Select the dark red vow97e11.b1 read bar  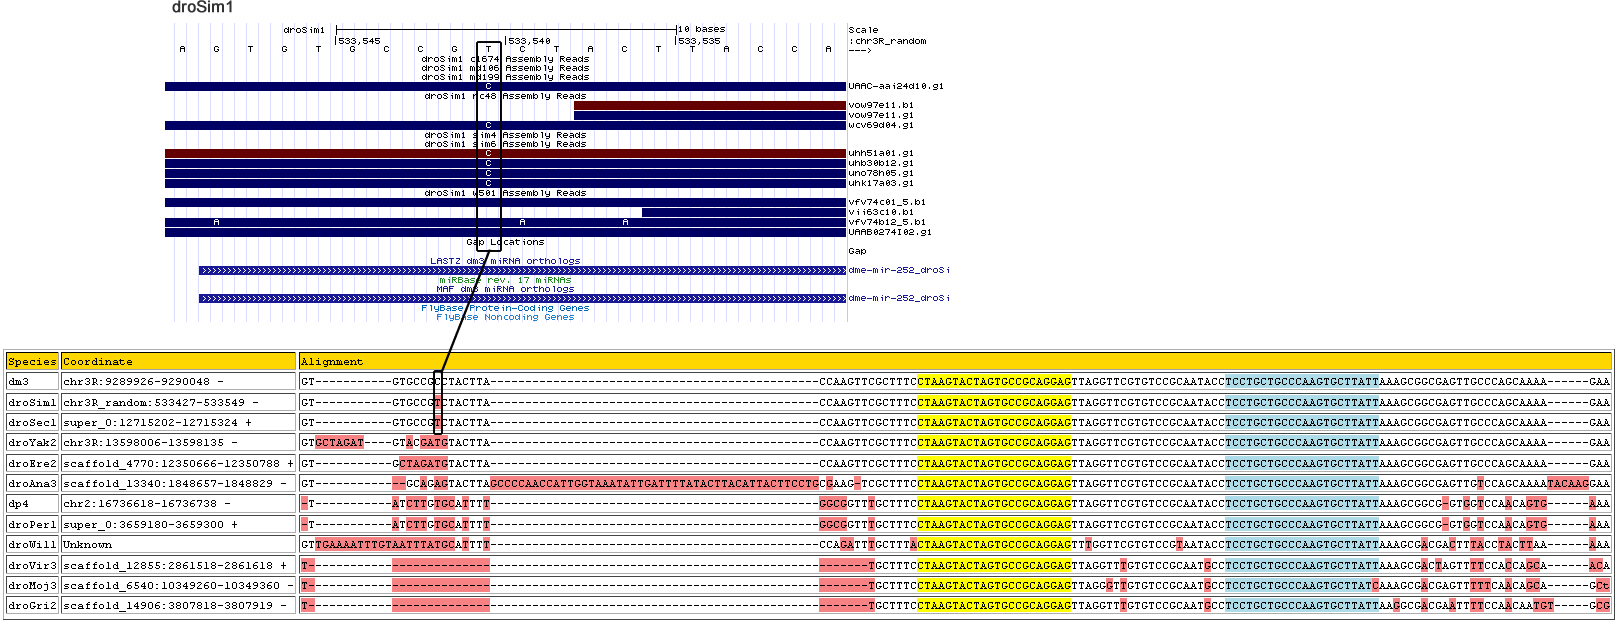pyautogui.click(x=709, y=105)
